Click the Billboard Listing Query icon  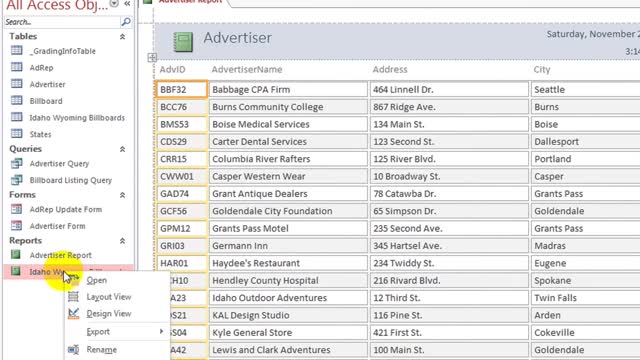pos(17,180)
